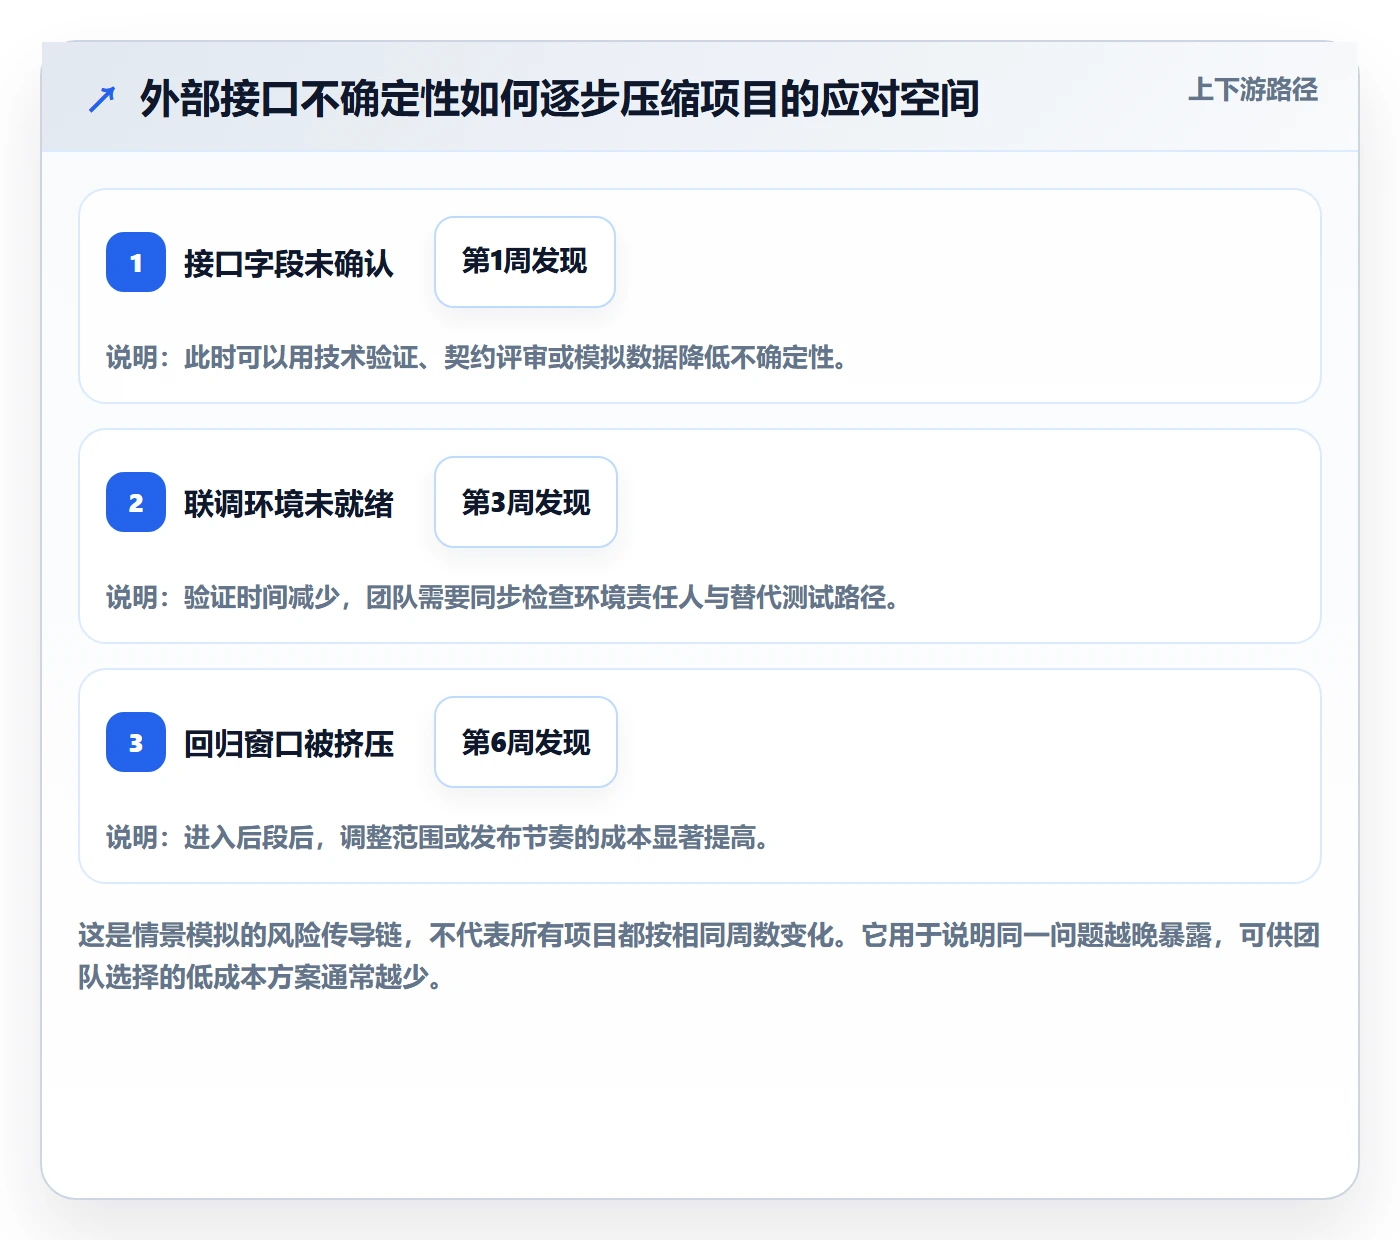The height and width of the screenshot is (1240, 1400).
Task: Click the step heading 回归窗口被挤压
Action: [x=289, y=743]
